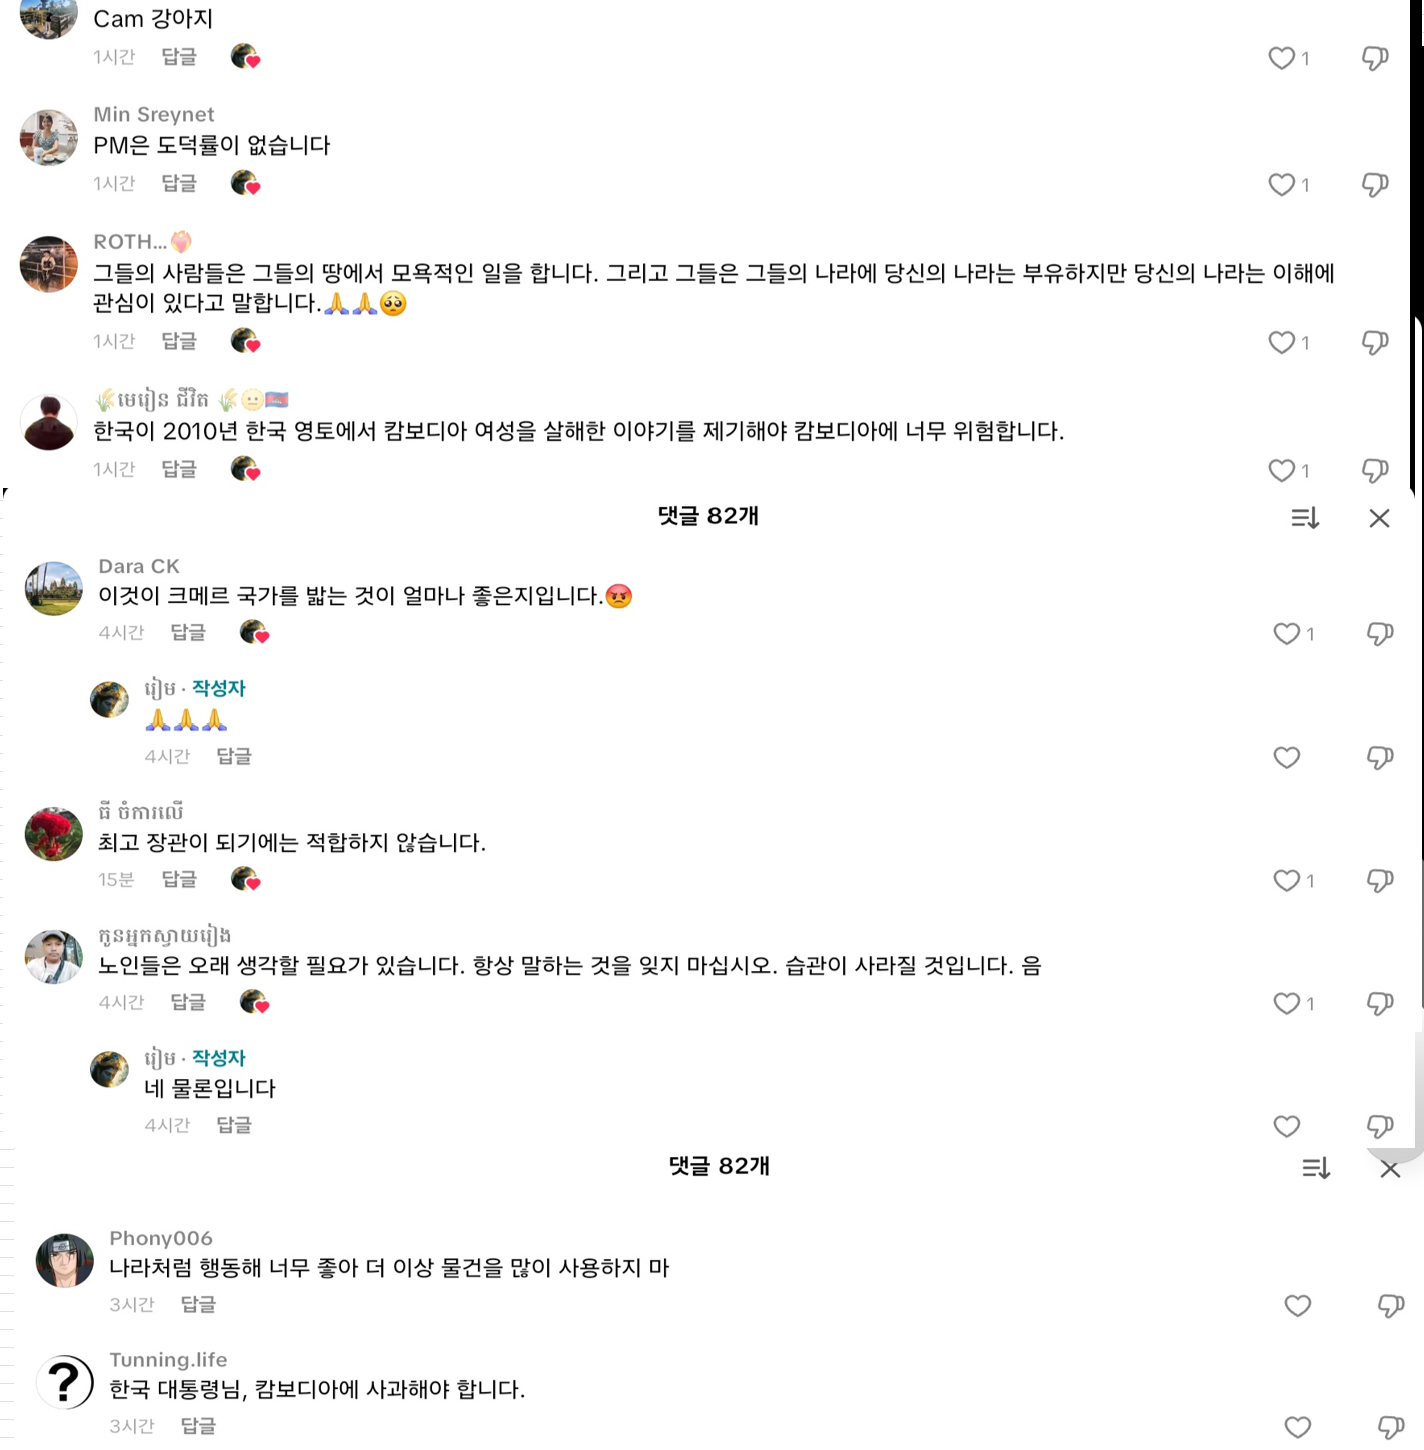The image size is (1424, 1450).
Task: Like the author's prayer-emoji reply
Action: click(x=1286, y=758)
